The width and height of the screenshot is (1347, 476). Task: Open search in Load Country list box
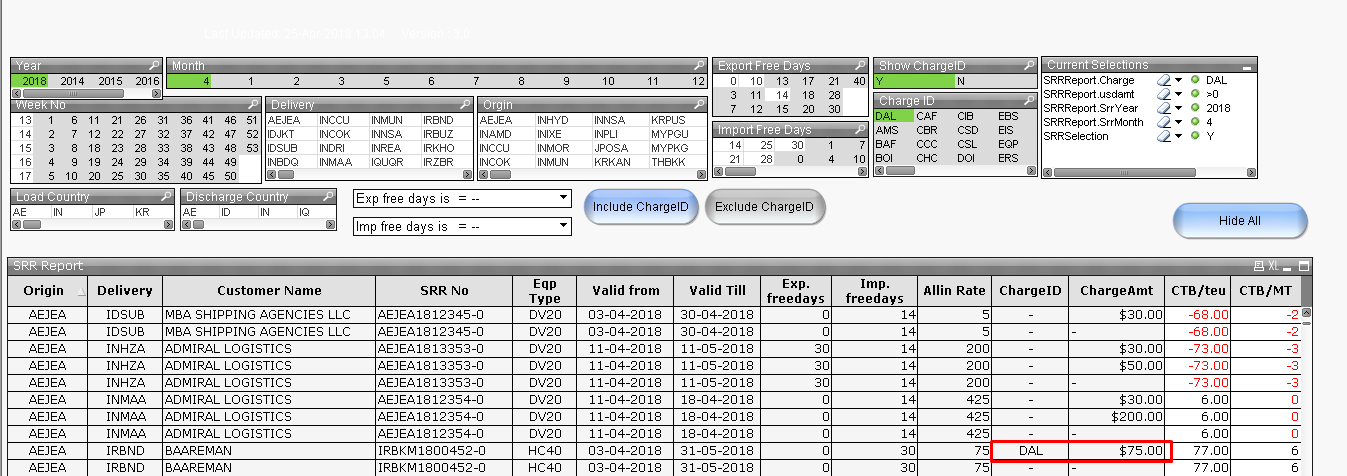click(166, 197)
